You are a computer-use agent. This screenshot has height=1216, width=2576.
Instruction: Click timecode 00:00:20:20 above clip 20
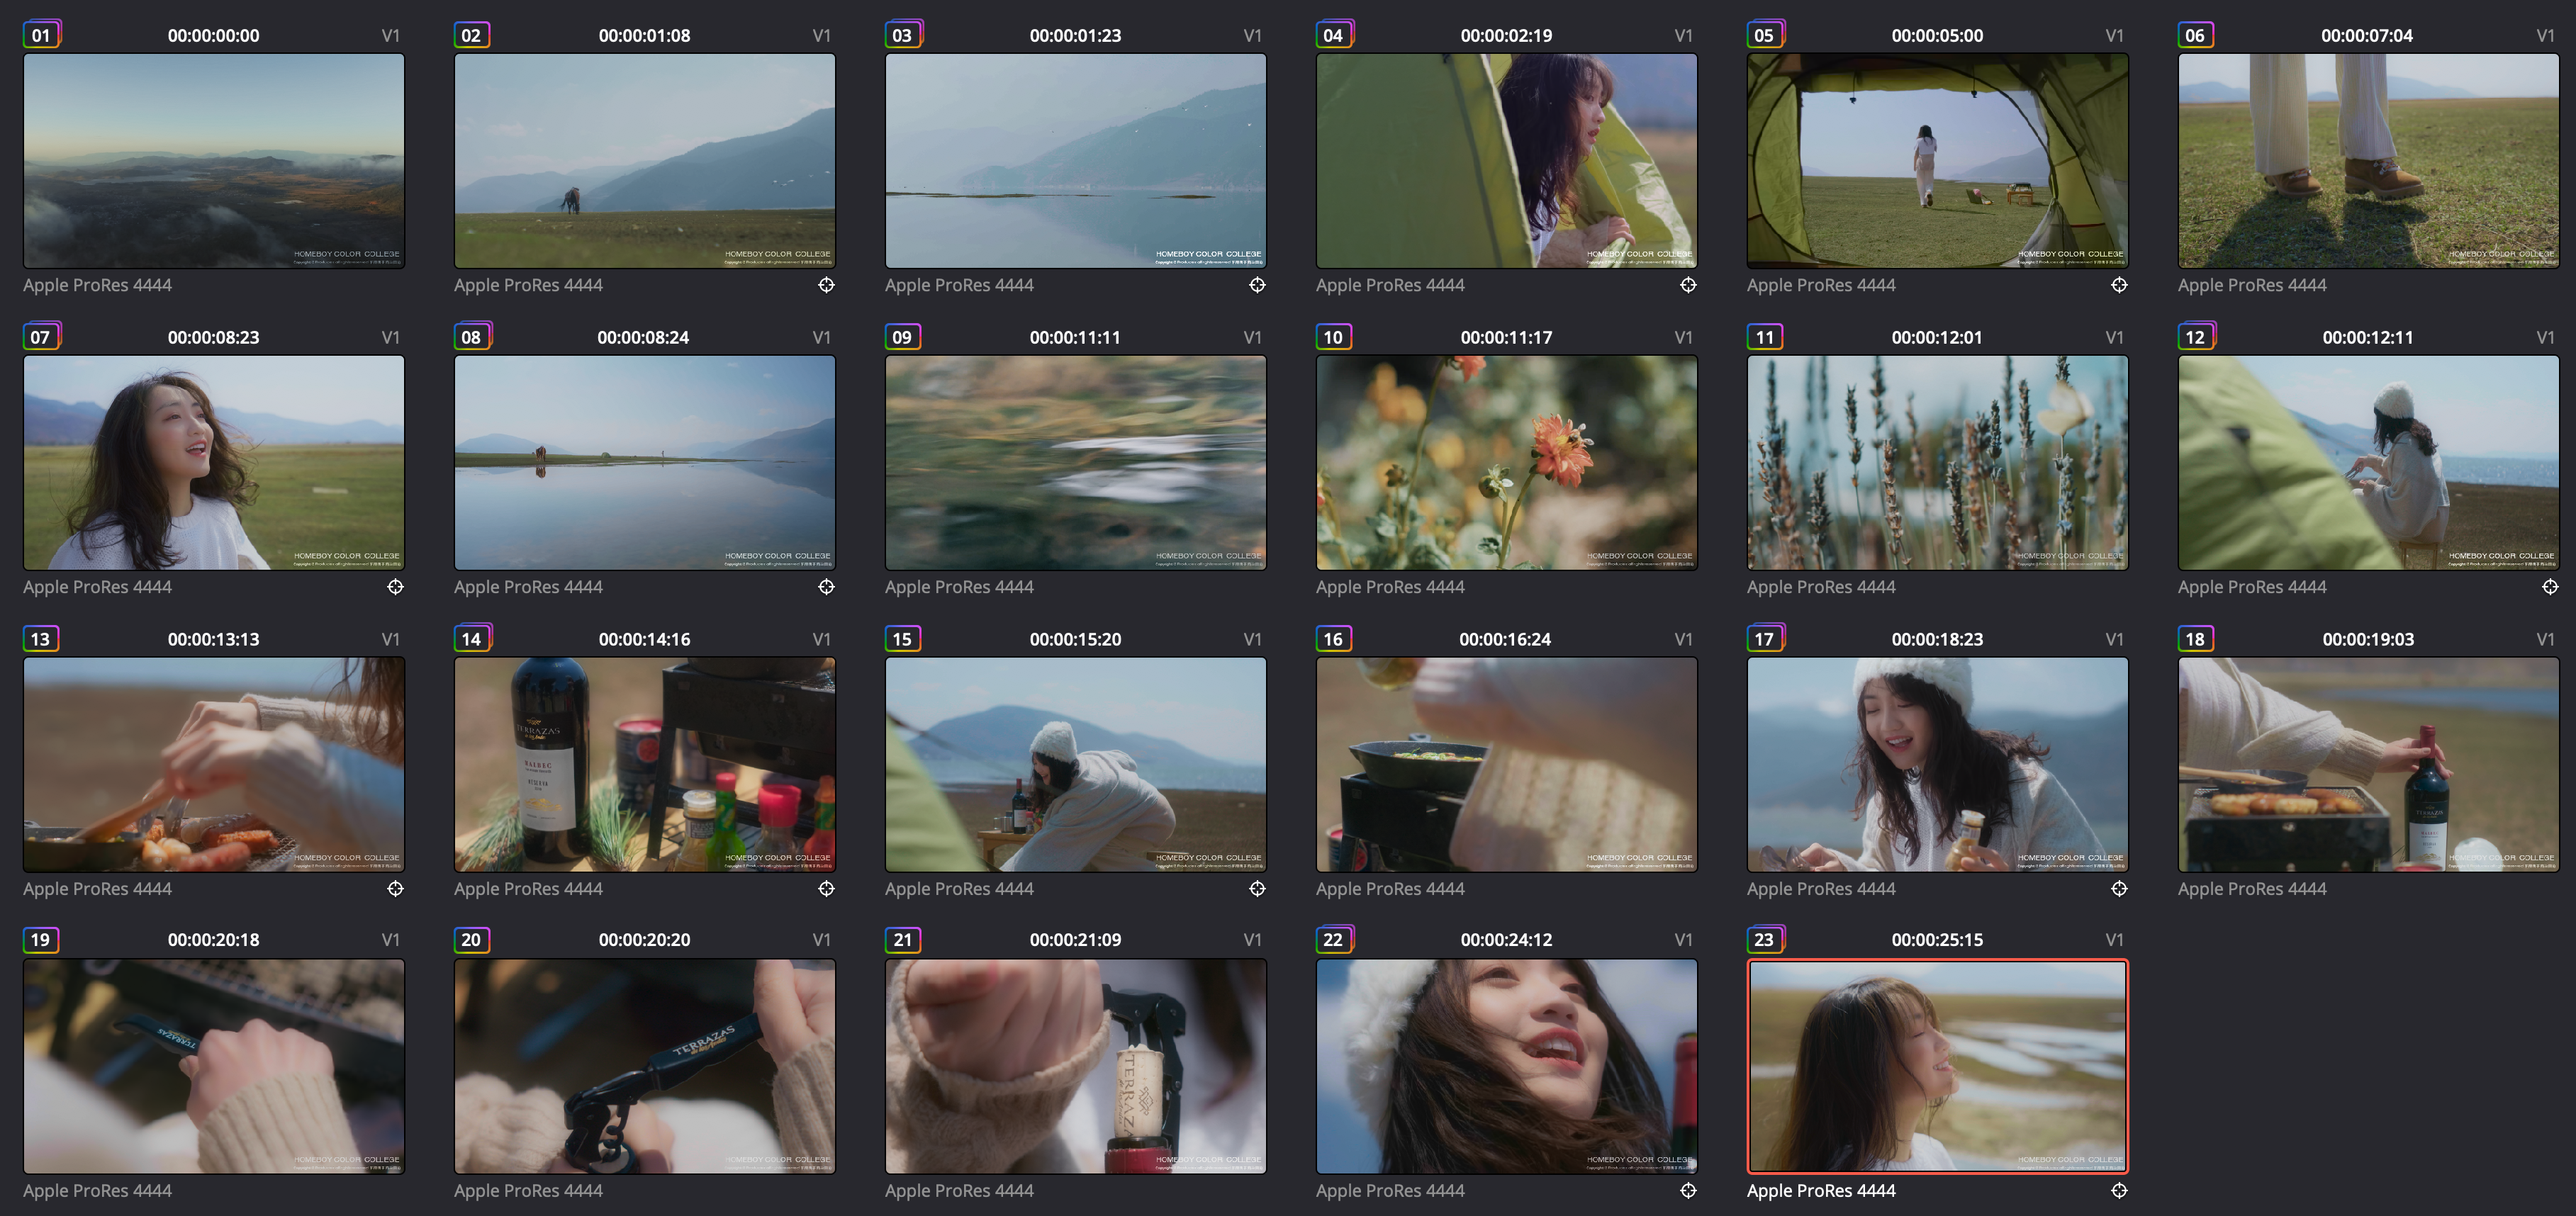645,940
